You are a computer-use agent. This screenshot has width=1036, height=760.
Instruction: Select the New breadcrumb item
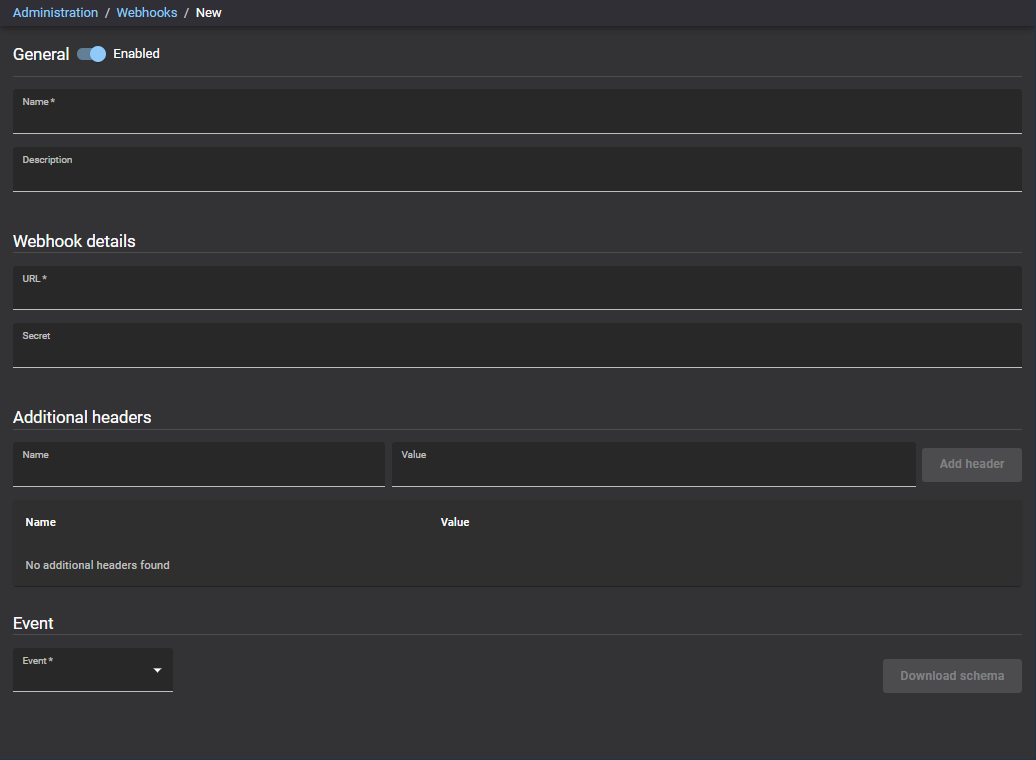tap(208, 12)
